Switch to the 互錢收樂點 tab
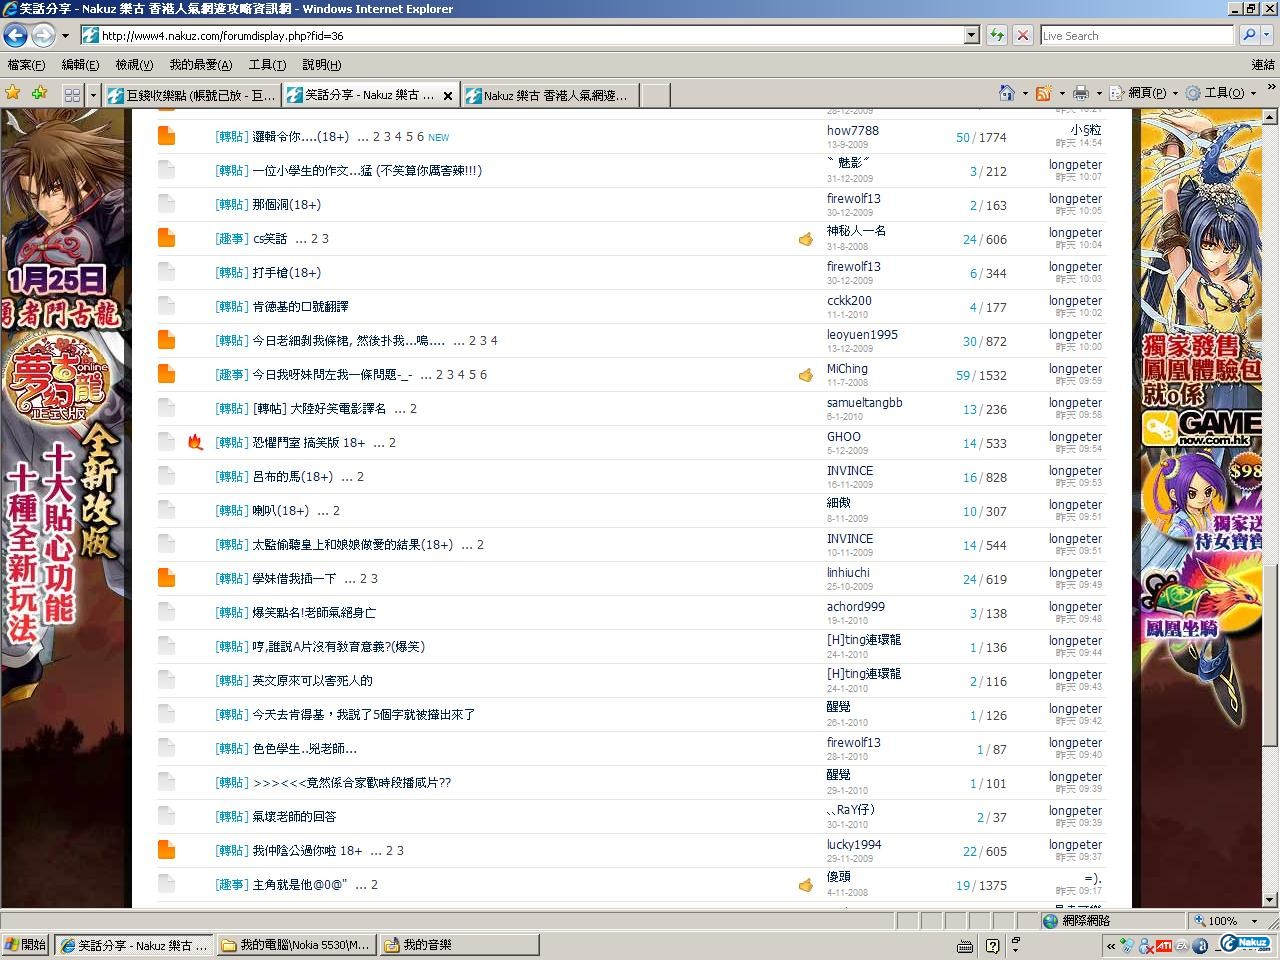Viewport: 1280px width, 960px height. point(192,96)
